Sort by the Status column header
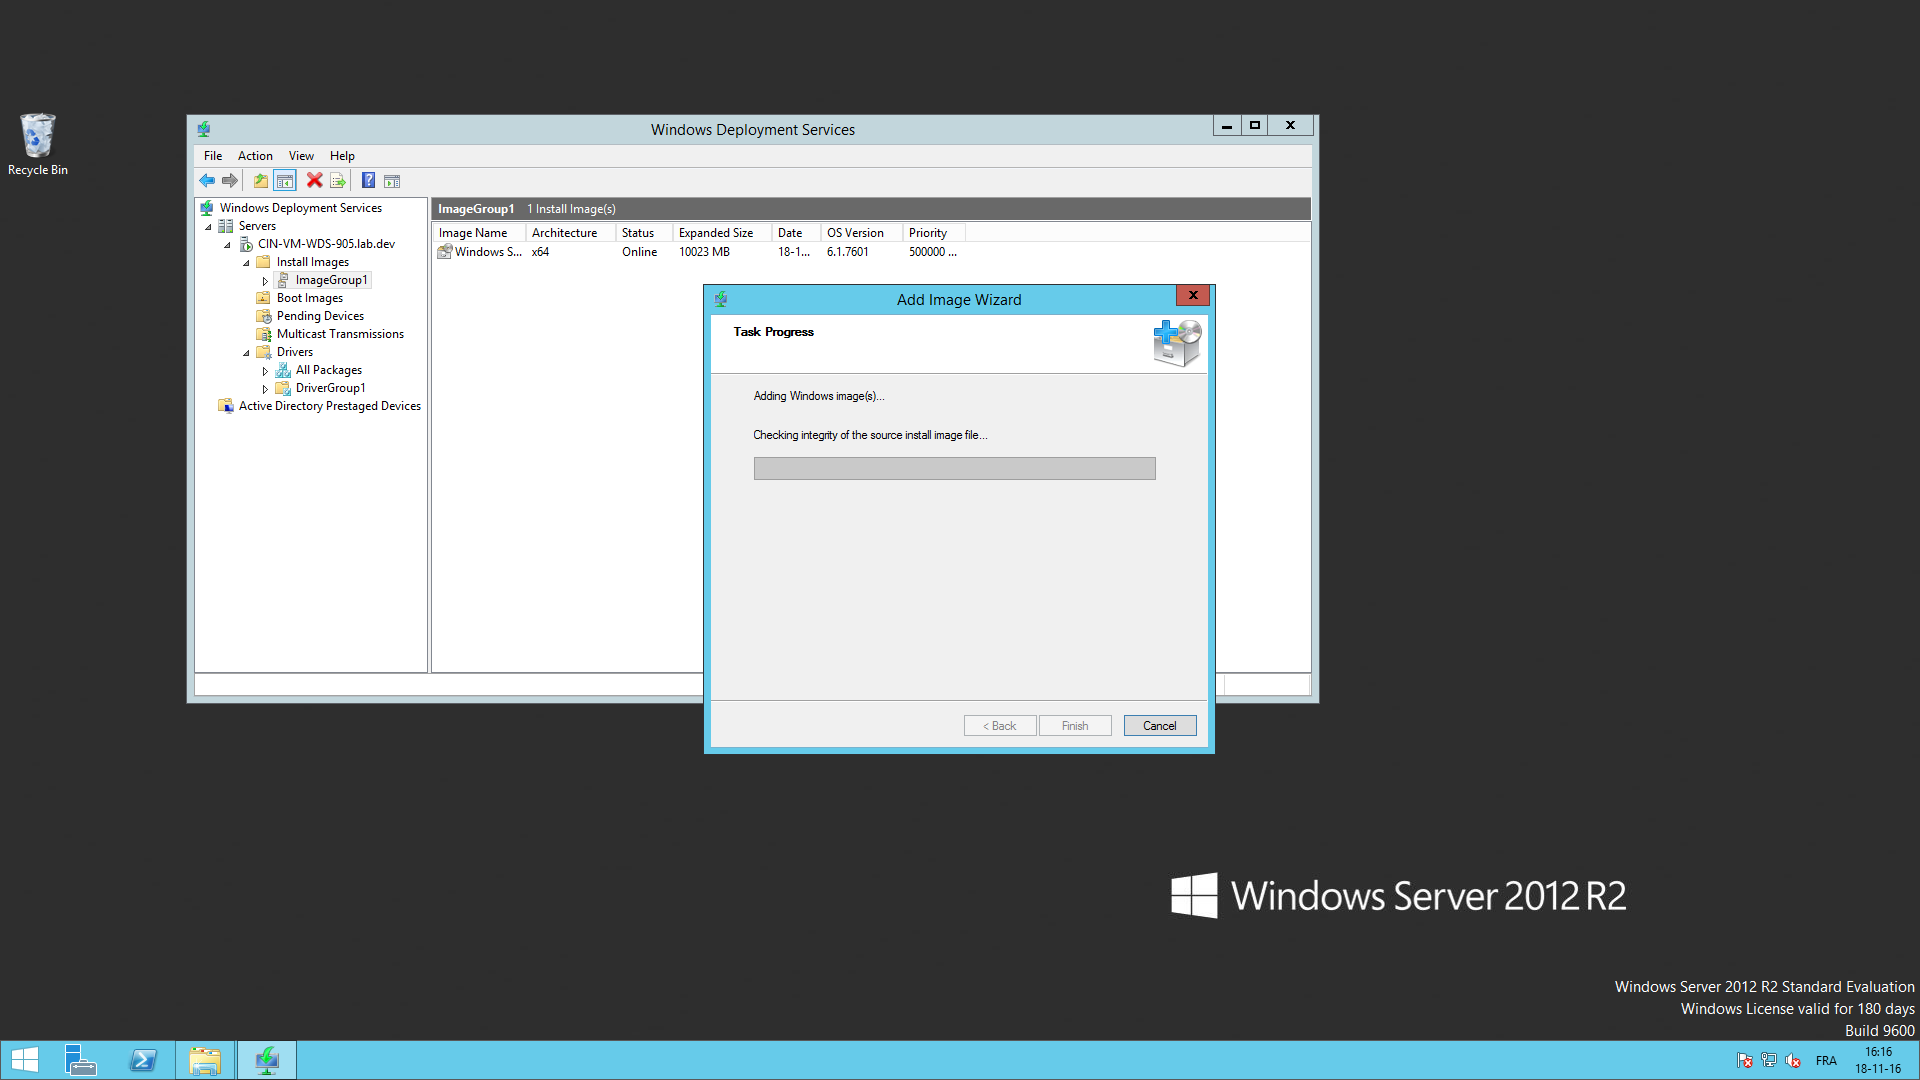The height and width of the screenshot is (1080, 1920). coord(644,233)
